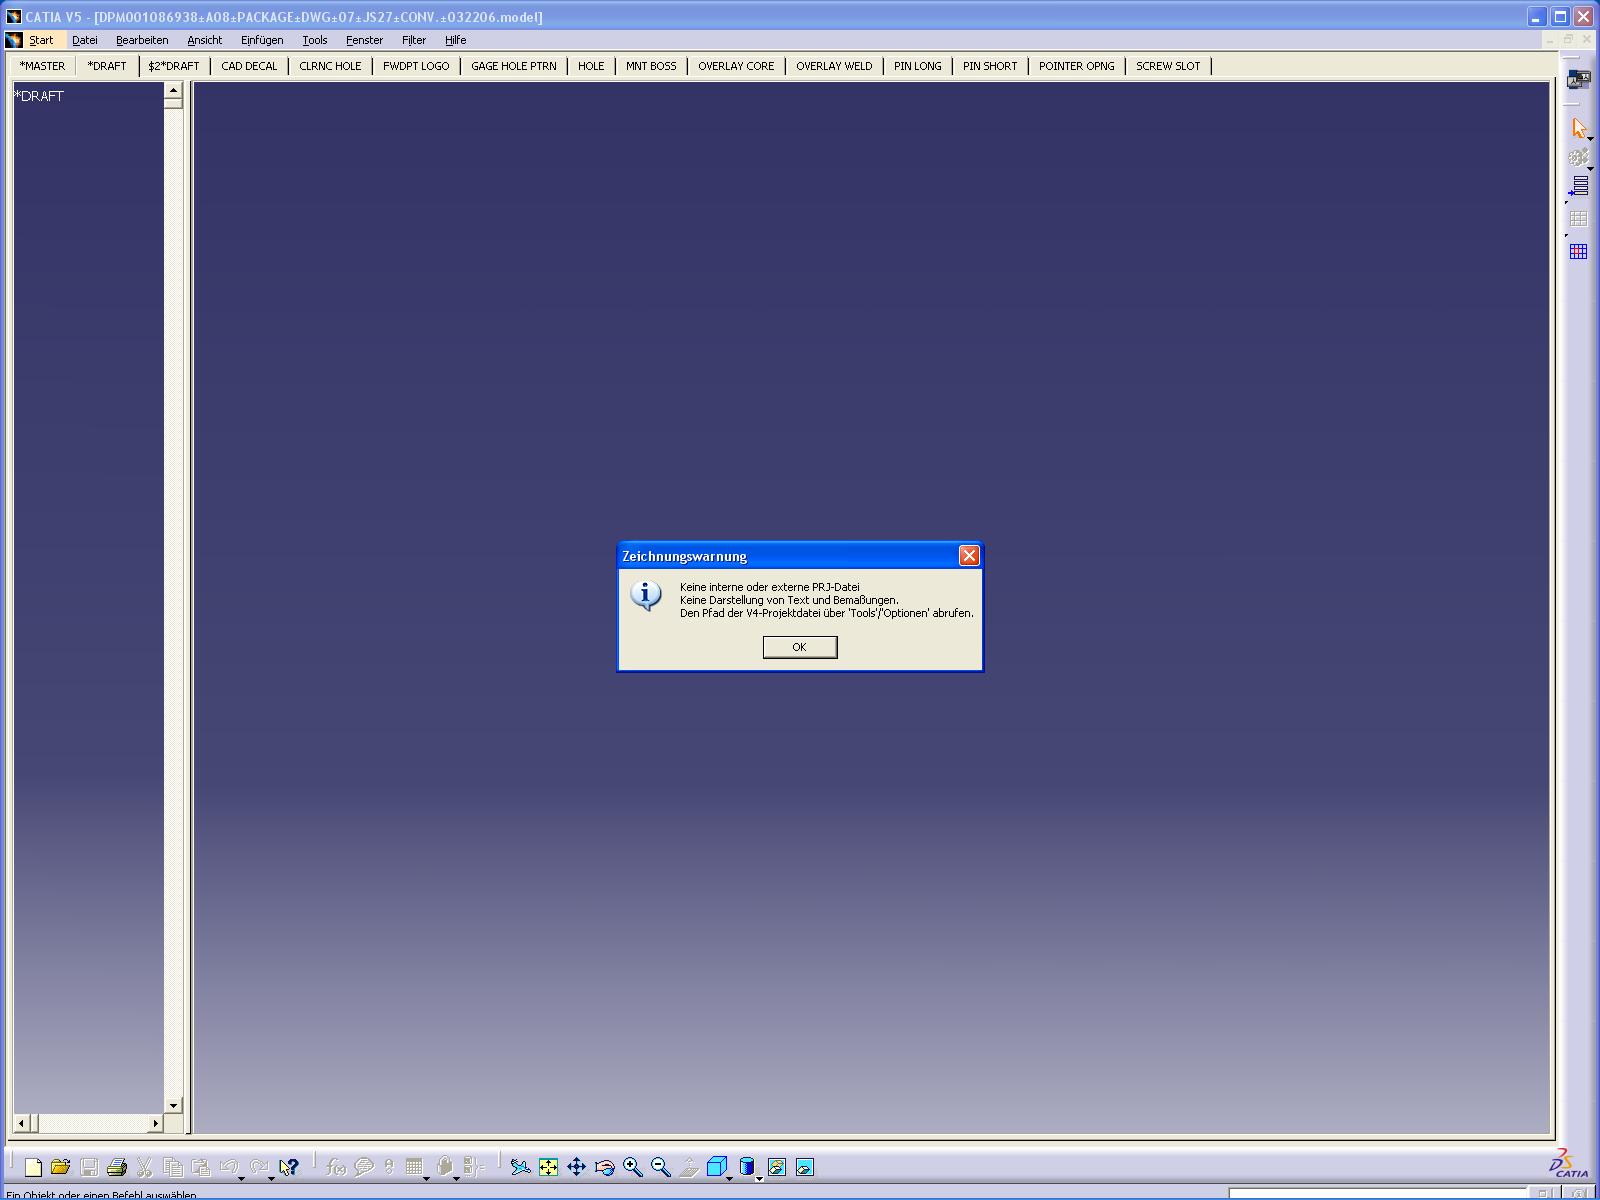Click the Redo arrow icon
The width and height of the screenshot is (1600, 1200).
[x=259, y=1166]
